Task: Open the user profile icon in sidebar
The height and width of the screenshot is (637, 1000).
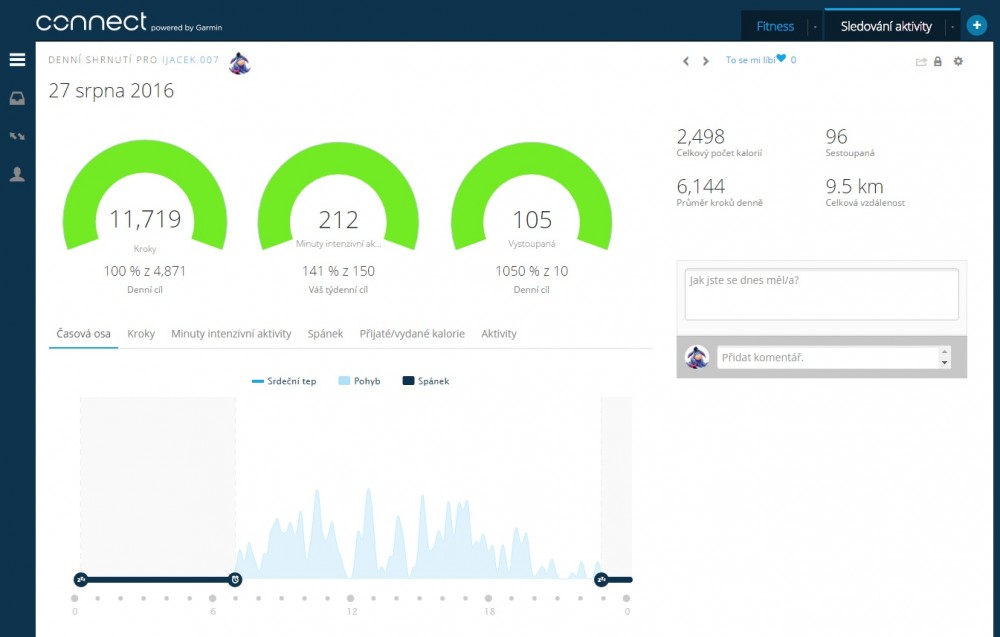Action: (x=17, y=174)
